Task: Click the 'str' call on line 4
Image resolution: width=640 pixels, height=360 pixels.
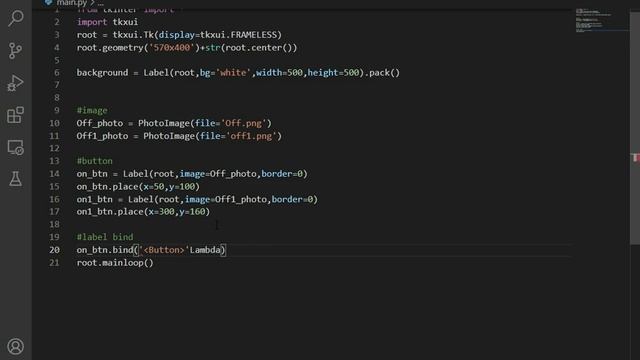Action: click(x=212, y=48)
